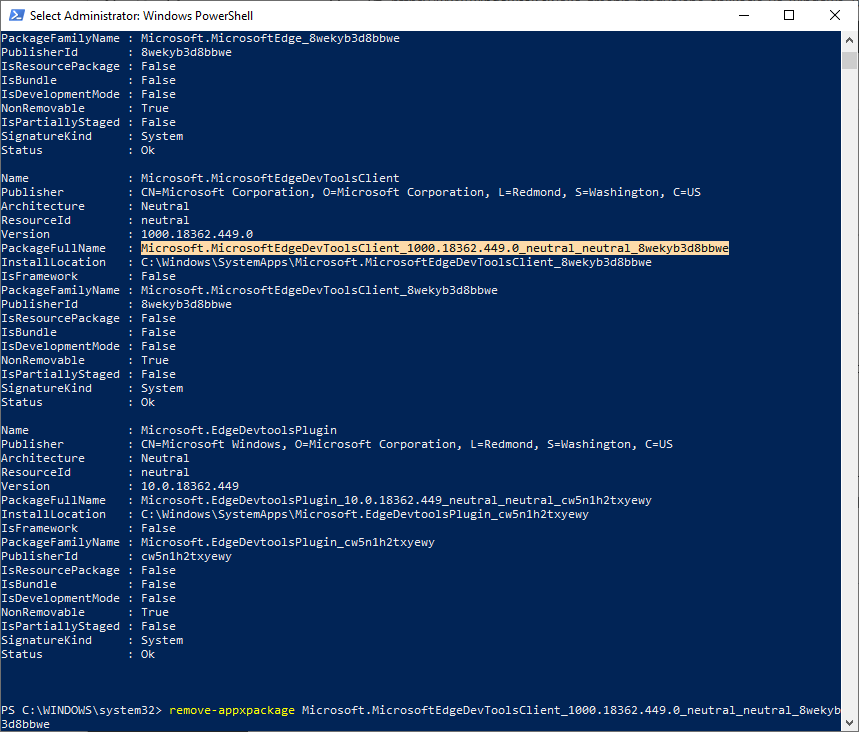860x734 pixels.
Task: Open the PowerShell window system menu icon
Action: click(x=16, y=15)
